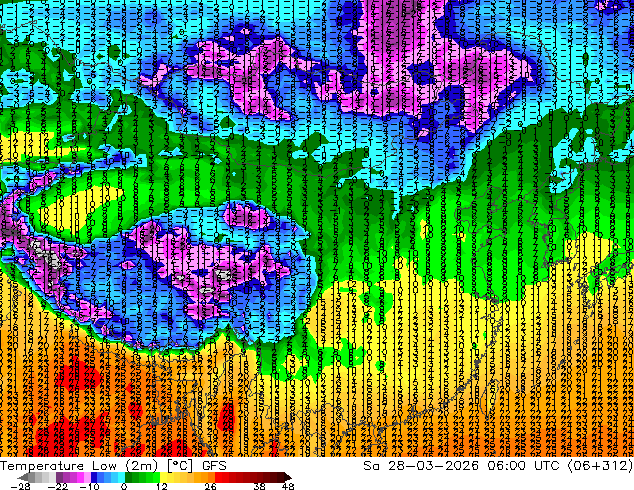The width and height of the screenshot is (634, 490).
Task: Click the "38" legend value
Action: 260,486
